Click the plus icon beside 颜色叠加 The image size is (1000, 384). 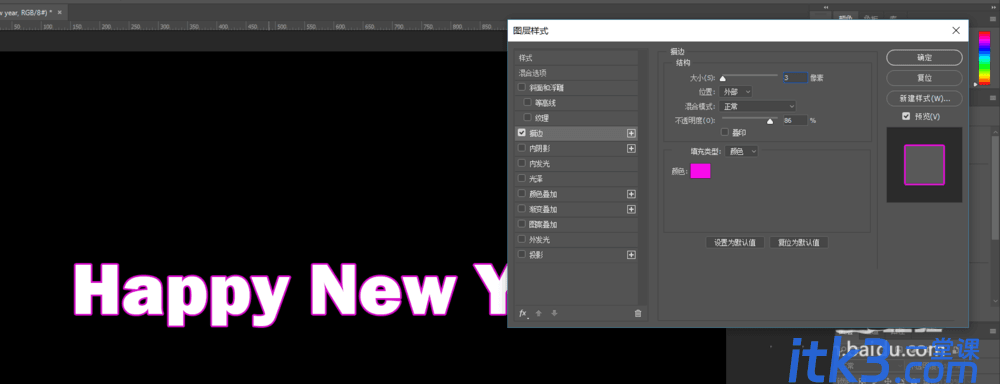631,194
